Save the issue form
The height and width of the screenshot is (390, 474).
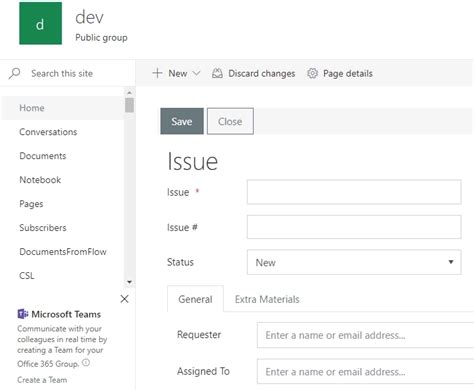(182, 121)
